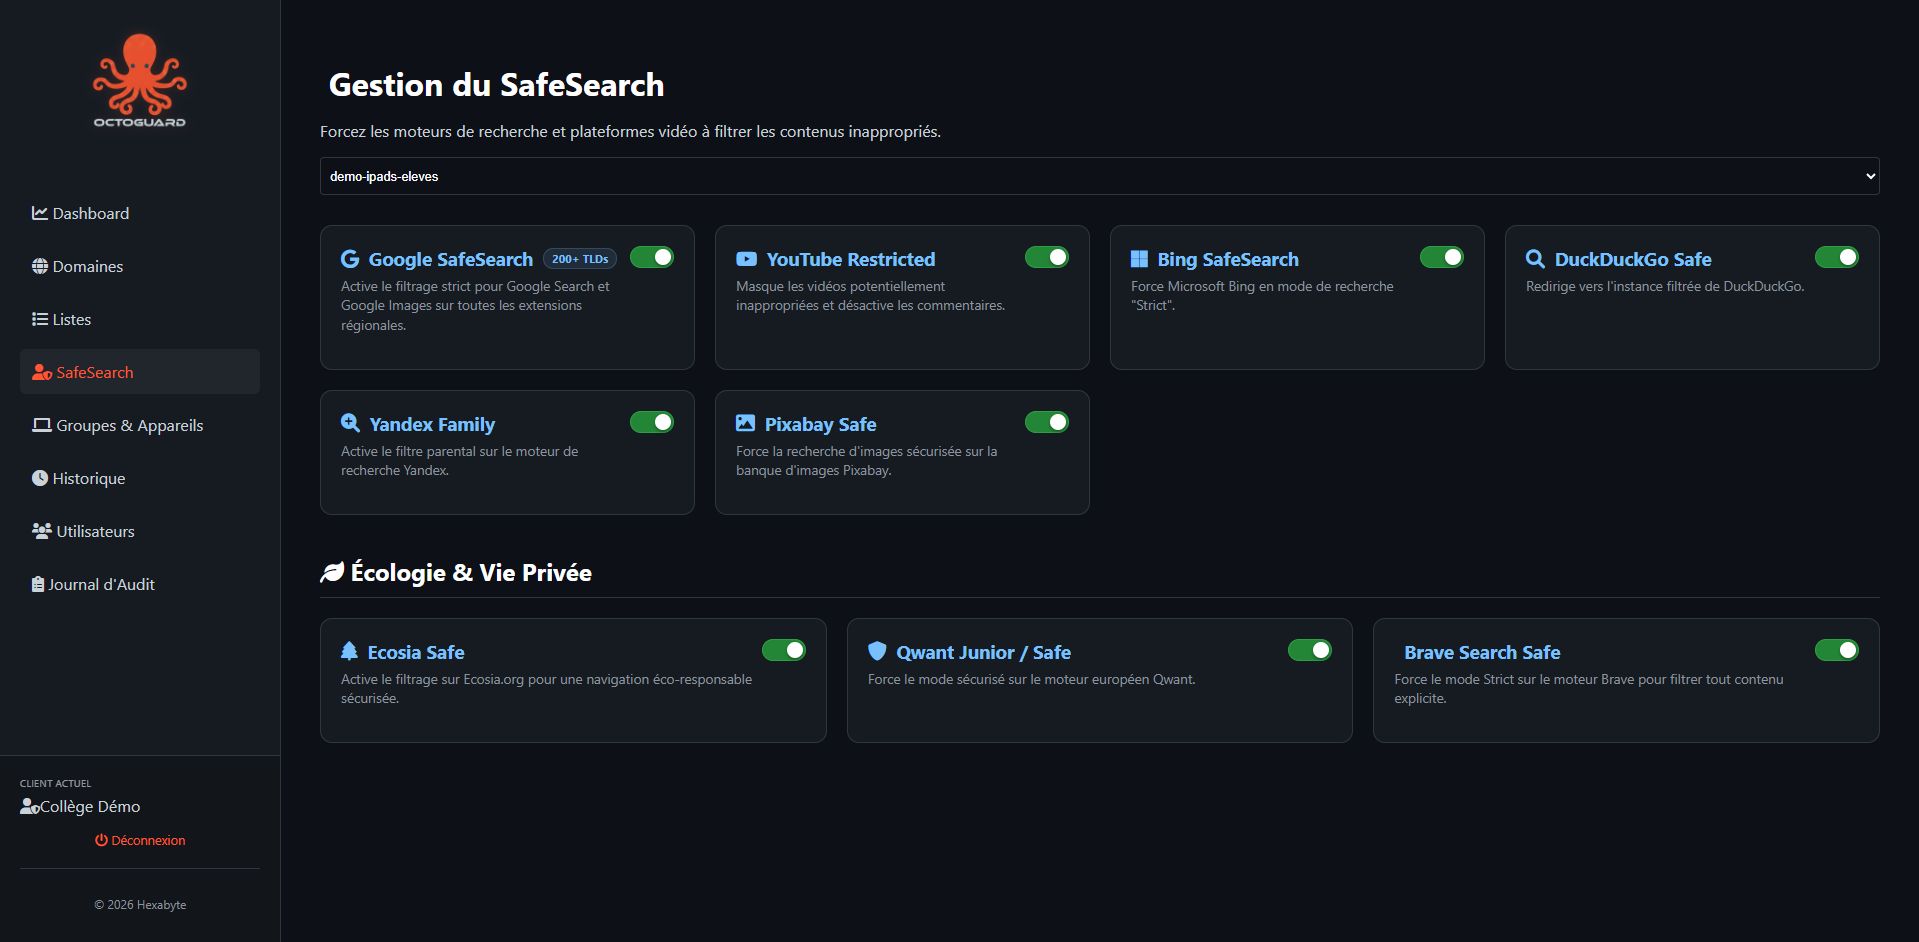The image size is (1919, 942).
Task: Click the Listes list icon
Action: coord(40,319)
